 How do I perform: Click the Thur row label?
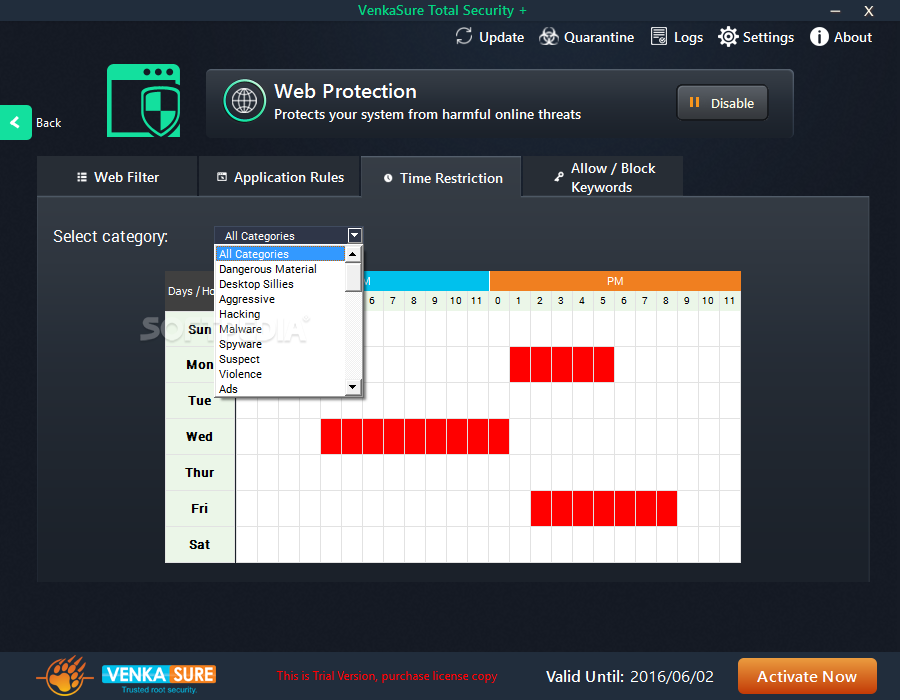(199, 472)
